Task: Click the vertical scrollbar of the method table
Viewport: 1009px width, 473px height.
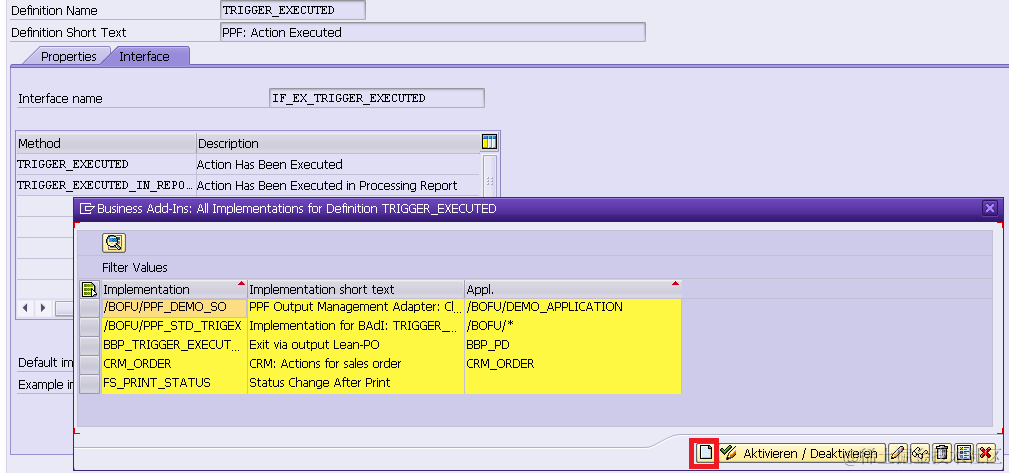Action: coord(490,176)
